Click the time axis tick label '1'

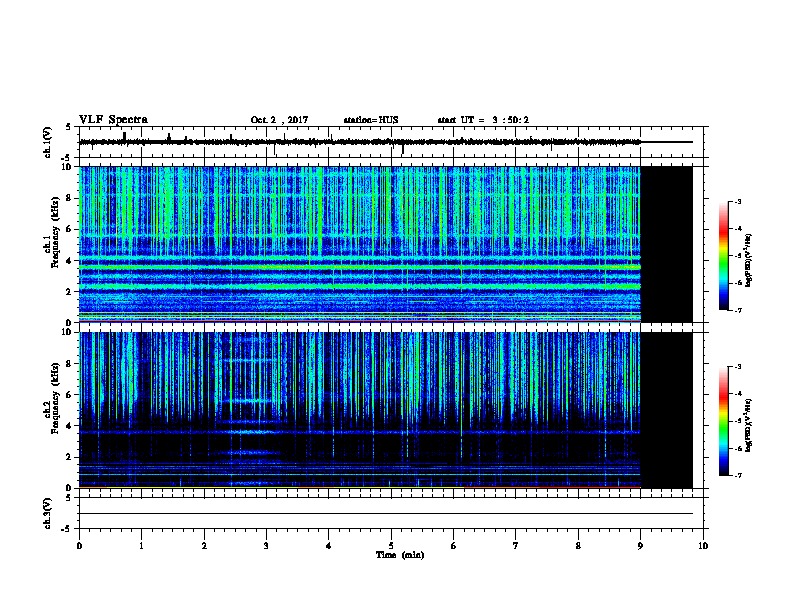pos(141,546)
